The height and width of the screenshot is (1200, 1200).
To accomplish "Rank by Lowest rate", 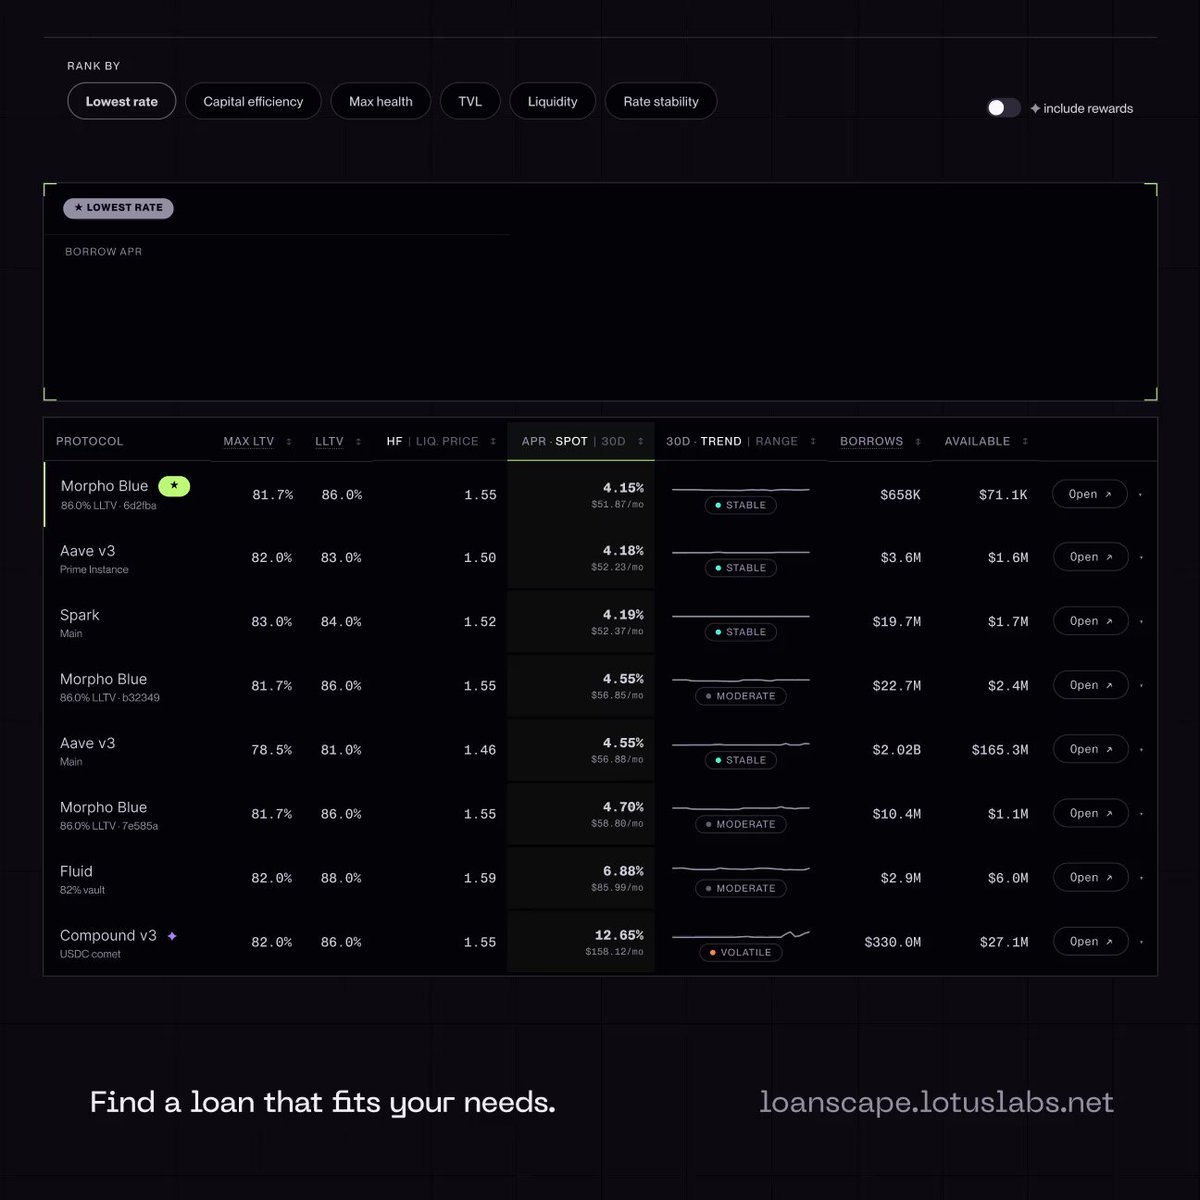I will [122, 101].
